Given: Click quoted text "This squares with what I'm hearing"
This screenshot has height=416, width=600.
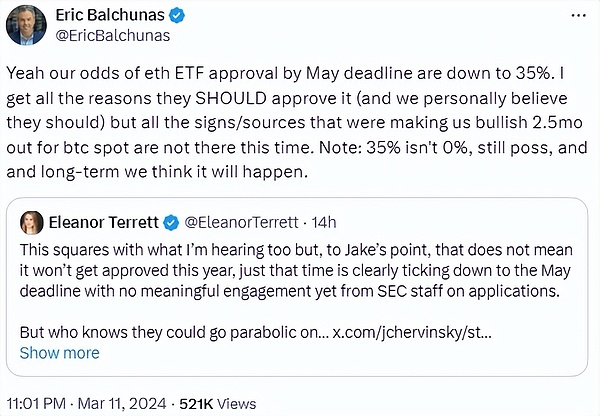Looking at the screenshot, I should (x=150, y=244).
